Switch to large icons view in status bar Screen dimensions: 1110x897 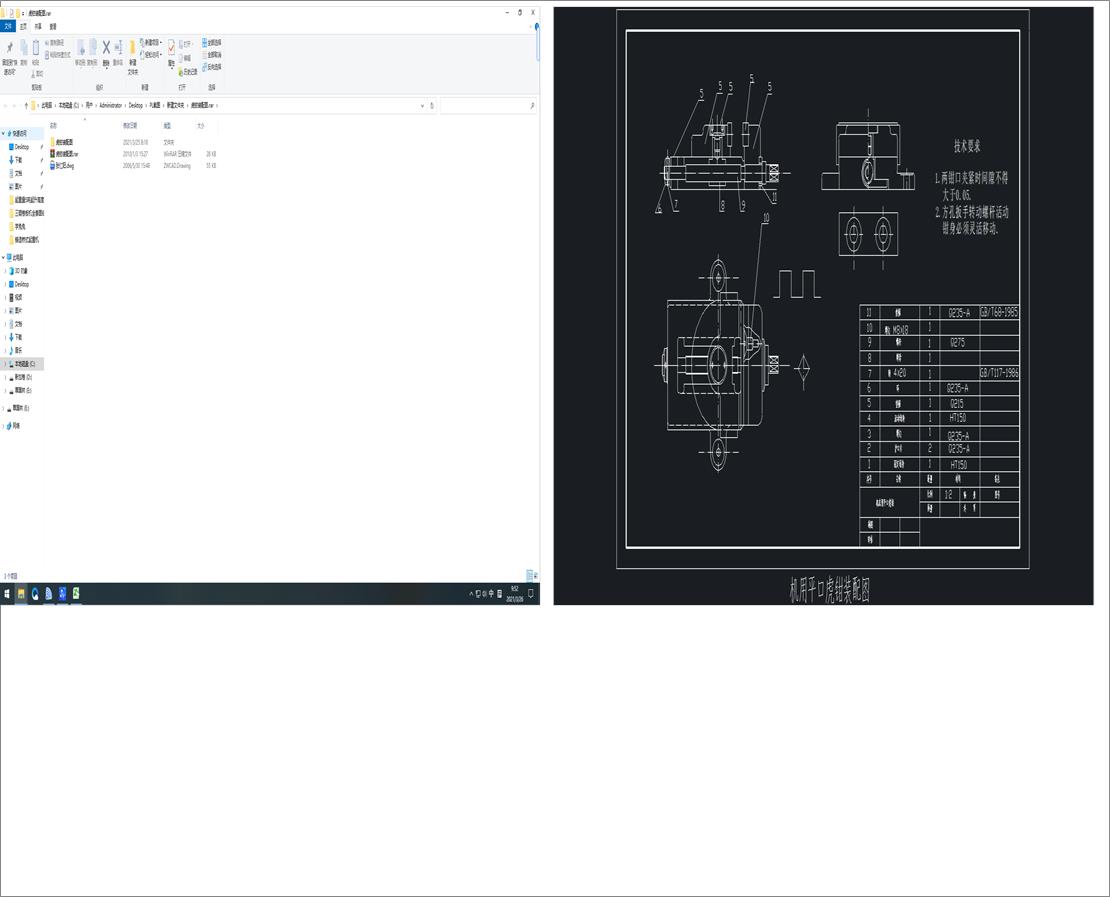(x=536, y=576)
